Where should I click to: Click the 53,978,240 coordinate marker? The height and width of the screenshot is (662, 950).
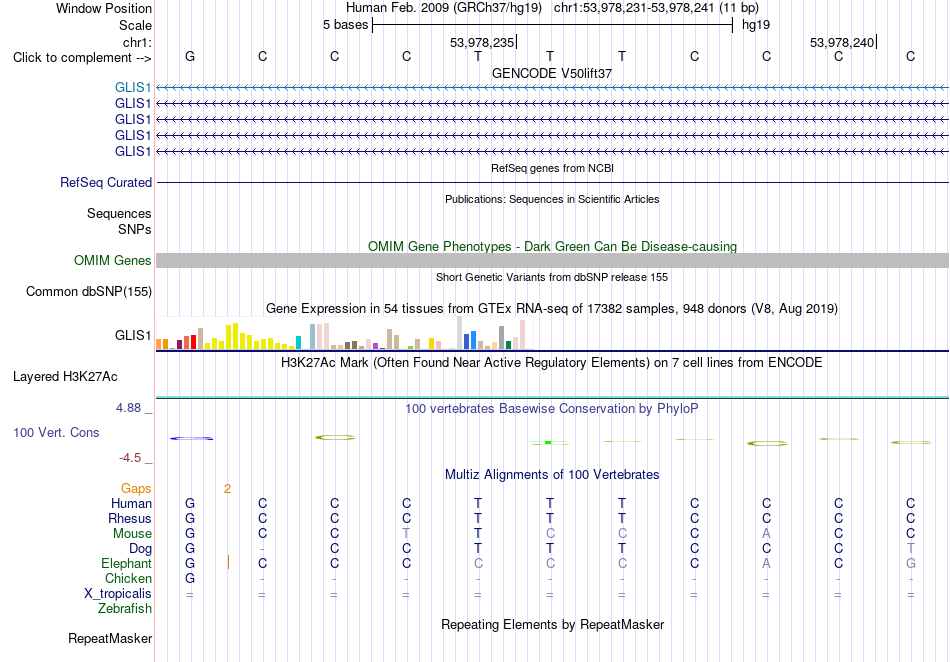click(x=842, y=42)
